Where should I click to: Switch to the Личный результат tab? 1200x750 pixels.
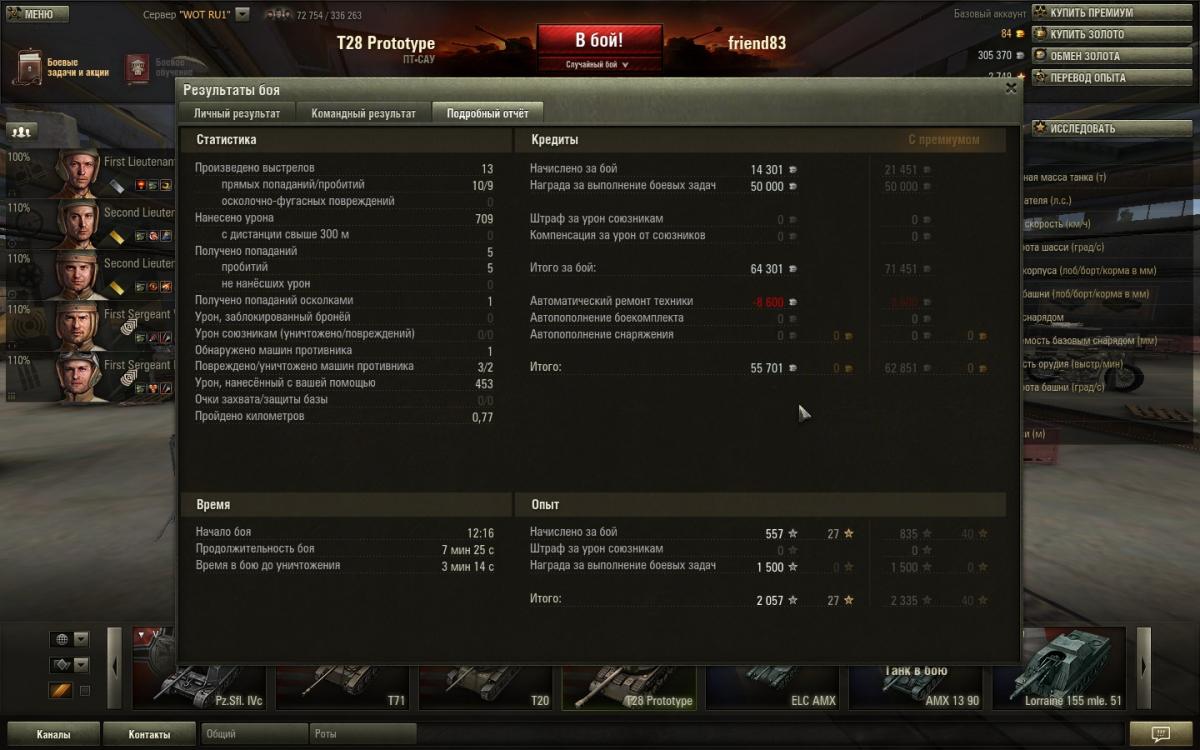(238, 113)
